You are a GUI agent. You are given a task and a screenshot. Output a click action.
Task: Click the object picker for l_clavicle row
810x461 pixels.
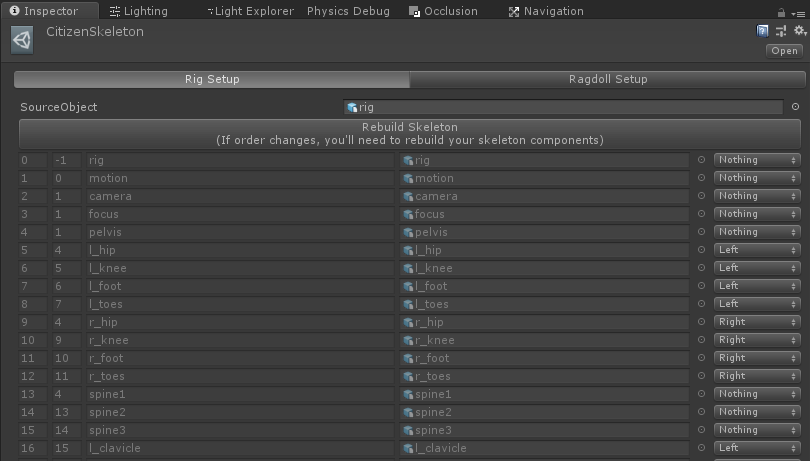point(702,448)
